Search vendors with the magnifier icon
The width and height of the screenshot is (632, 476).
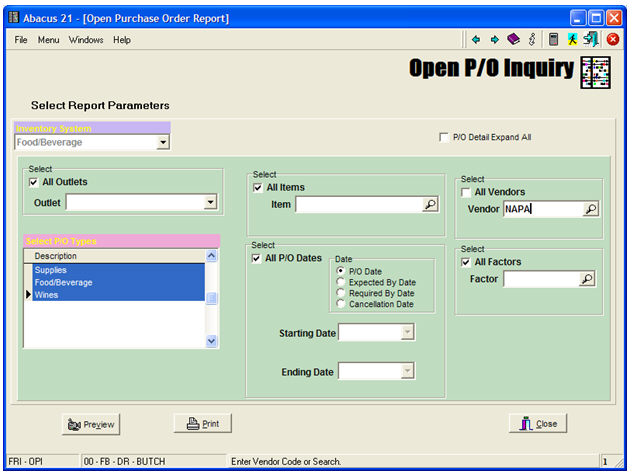point(590,210)
